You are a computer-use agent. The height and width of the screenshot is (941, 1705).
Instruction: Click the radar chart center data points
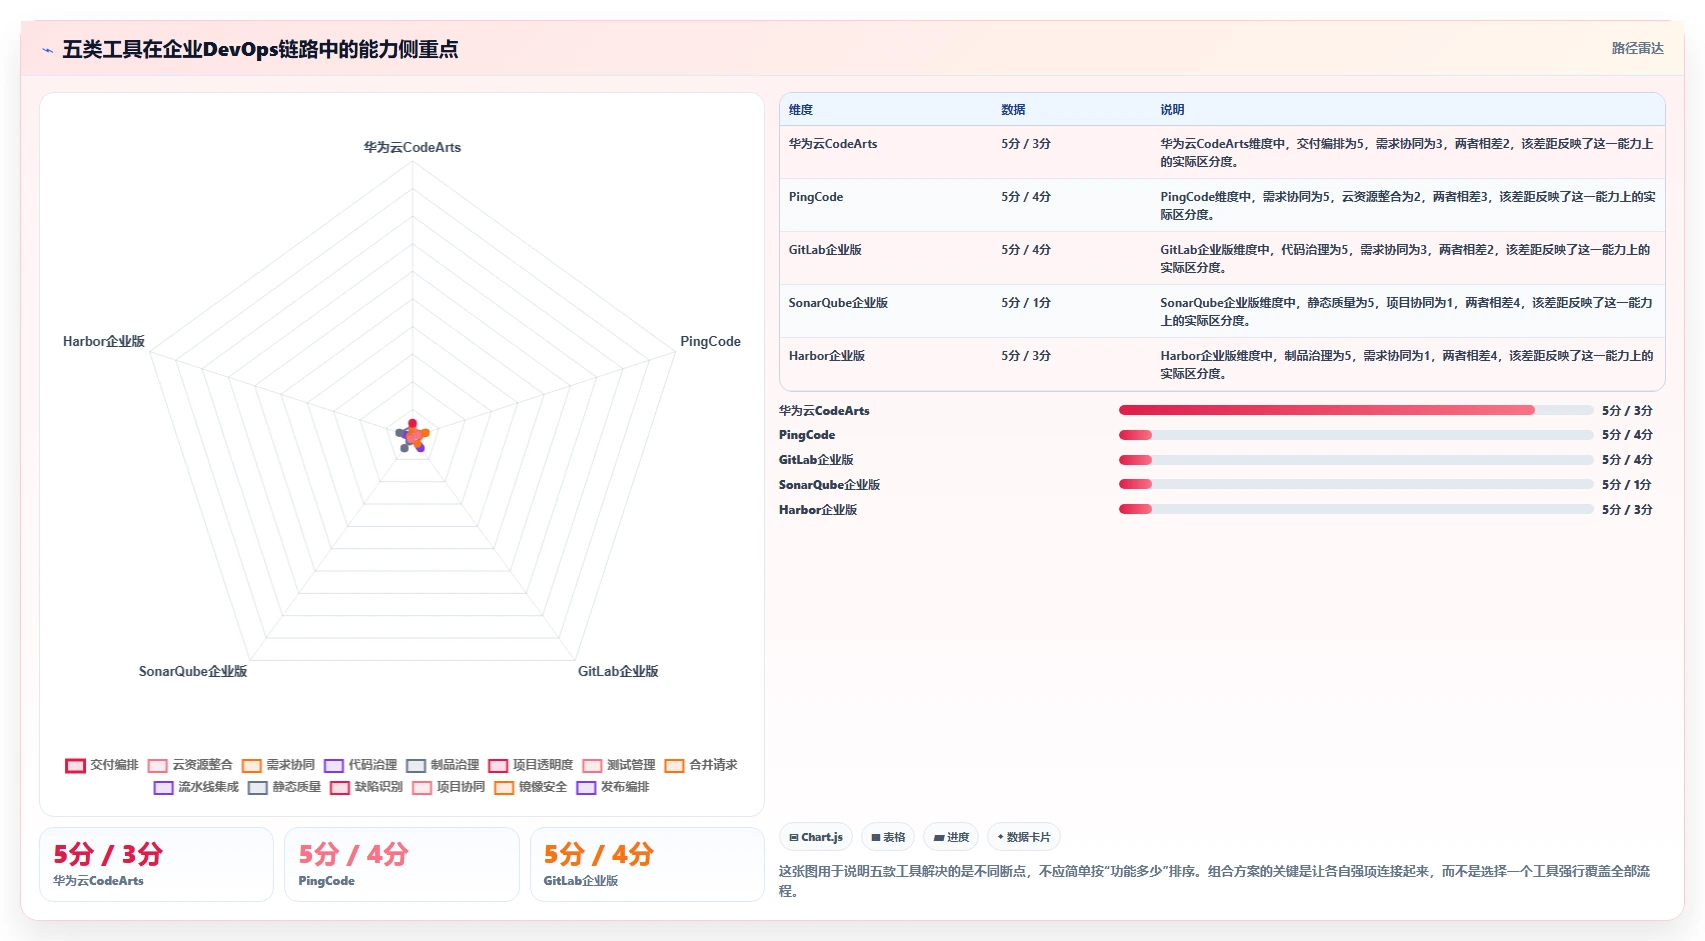point(412,436)
